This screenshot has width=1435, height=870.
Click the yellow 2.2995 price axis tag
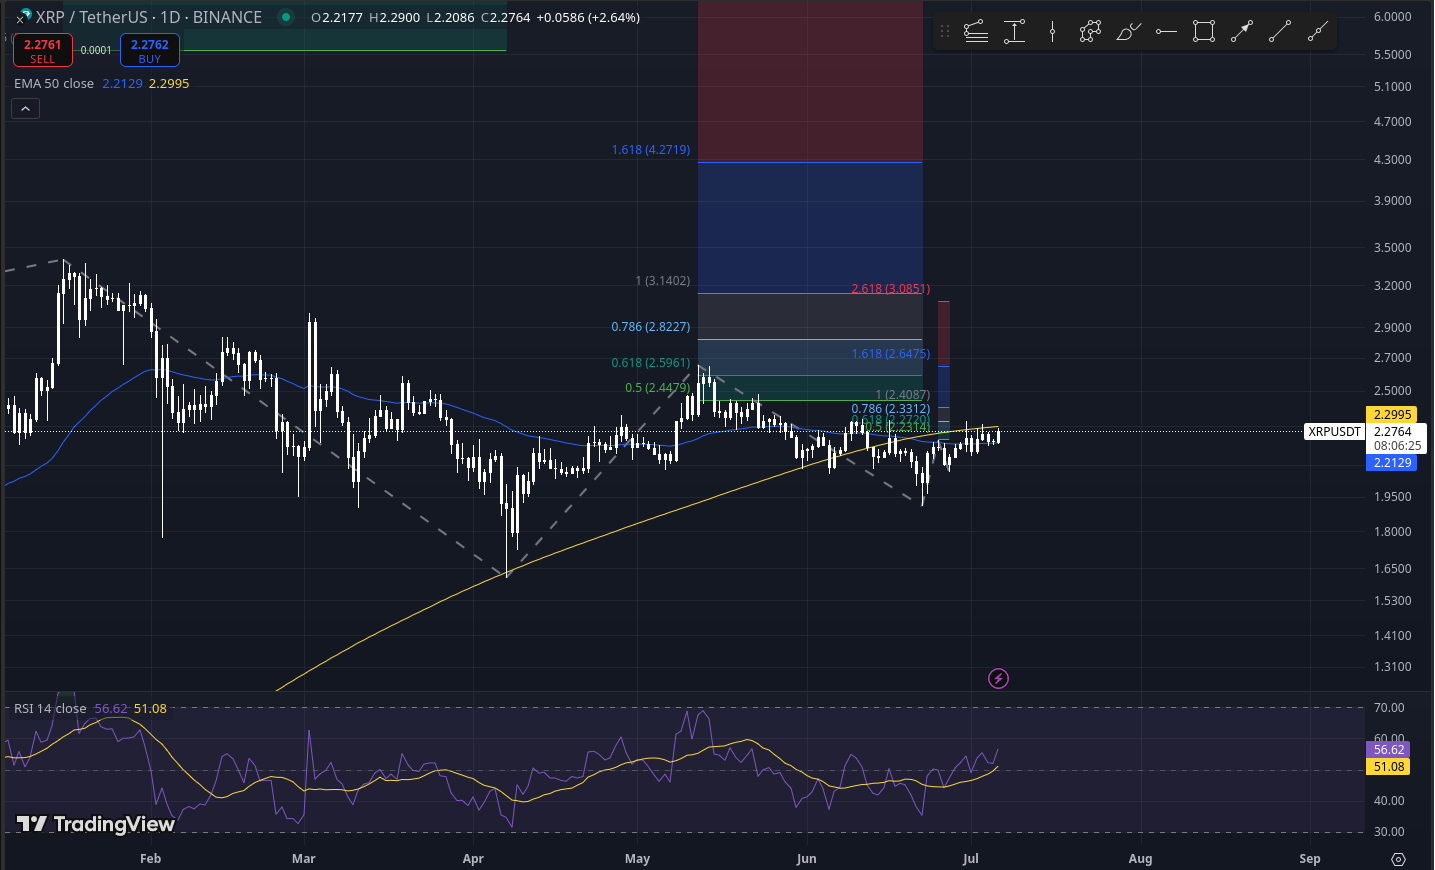[1392, 415]
